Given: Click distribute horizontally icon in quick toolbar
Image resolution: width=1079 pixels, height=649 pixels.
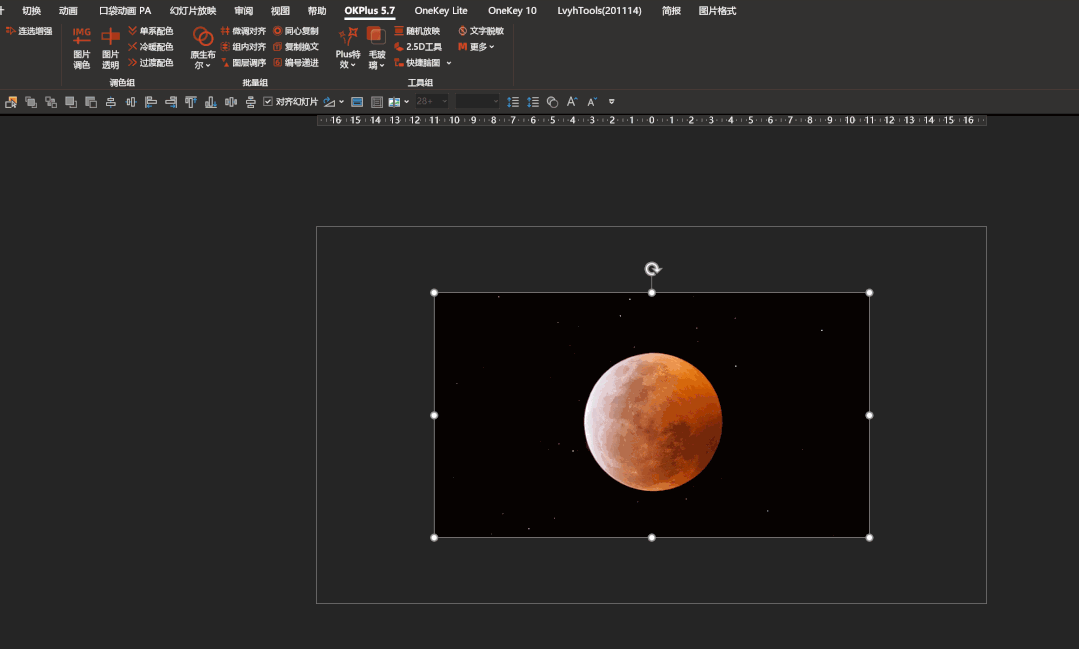Looking at the screenshot, I should (x=231, y=102).
